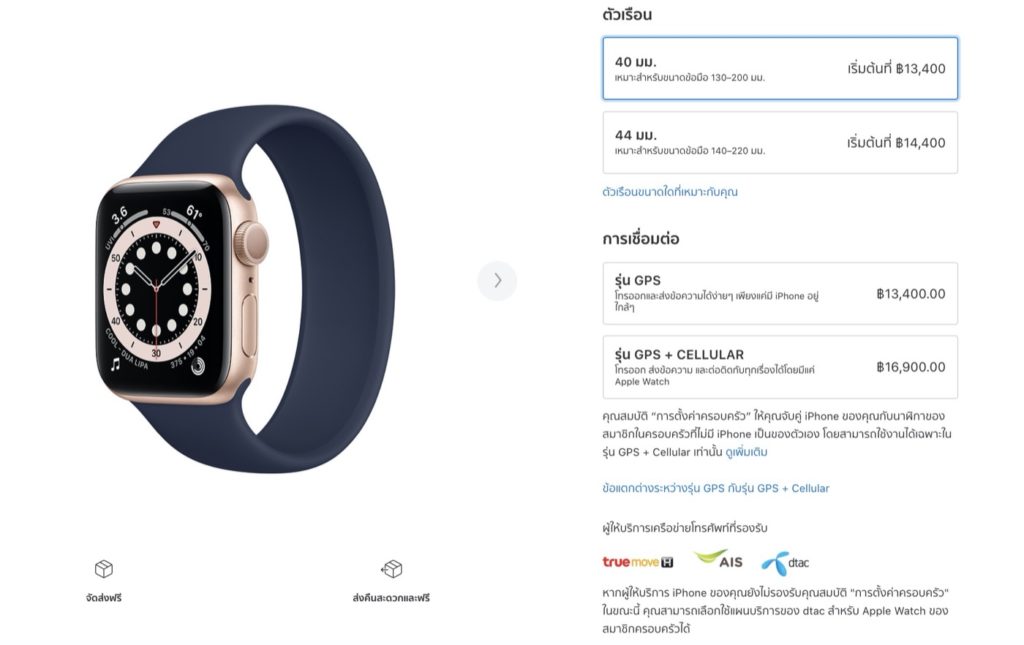Click the ฿16,900.00 price on Cellular option
This screenshot has height=645, width=1024.
910,367
